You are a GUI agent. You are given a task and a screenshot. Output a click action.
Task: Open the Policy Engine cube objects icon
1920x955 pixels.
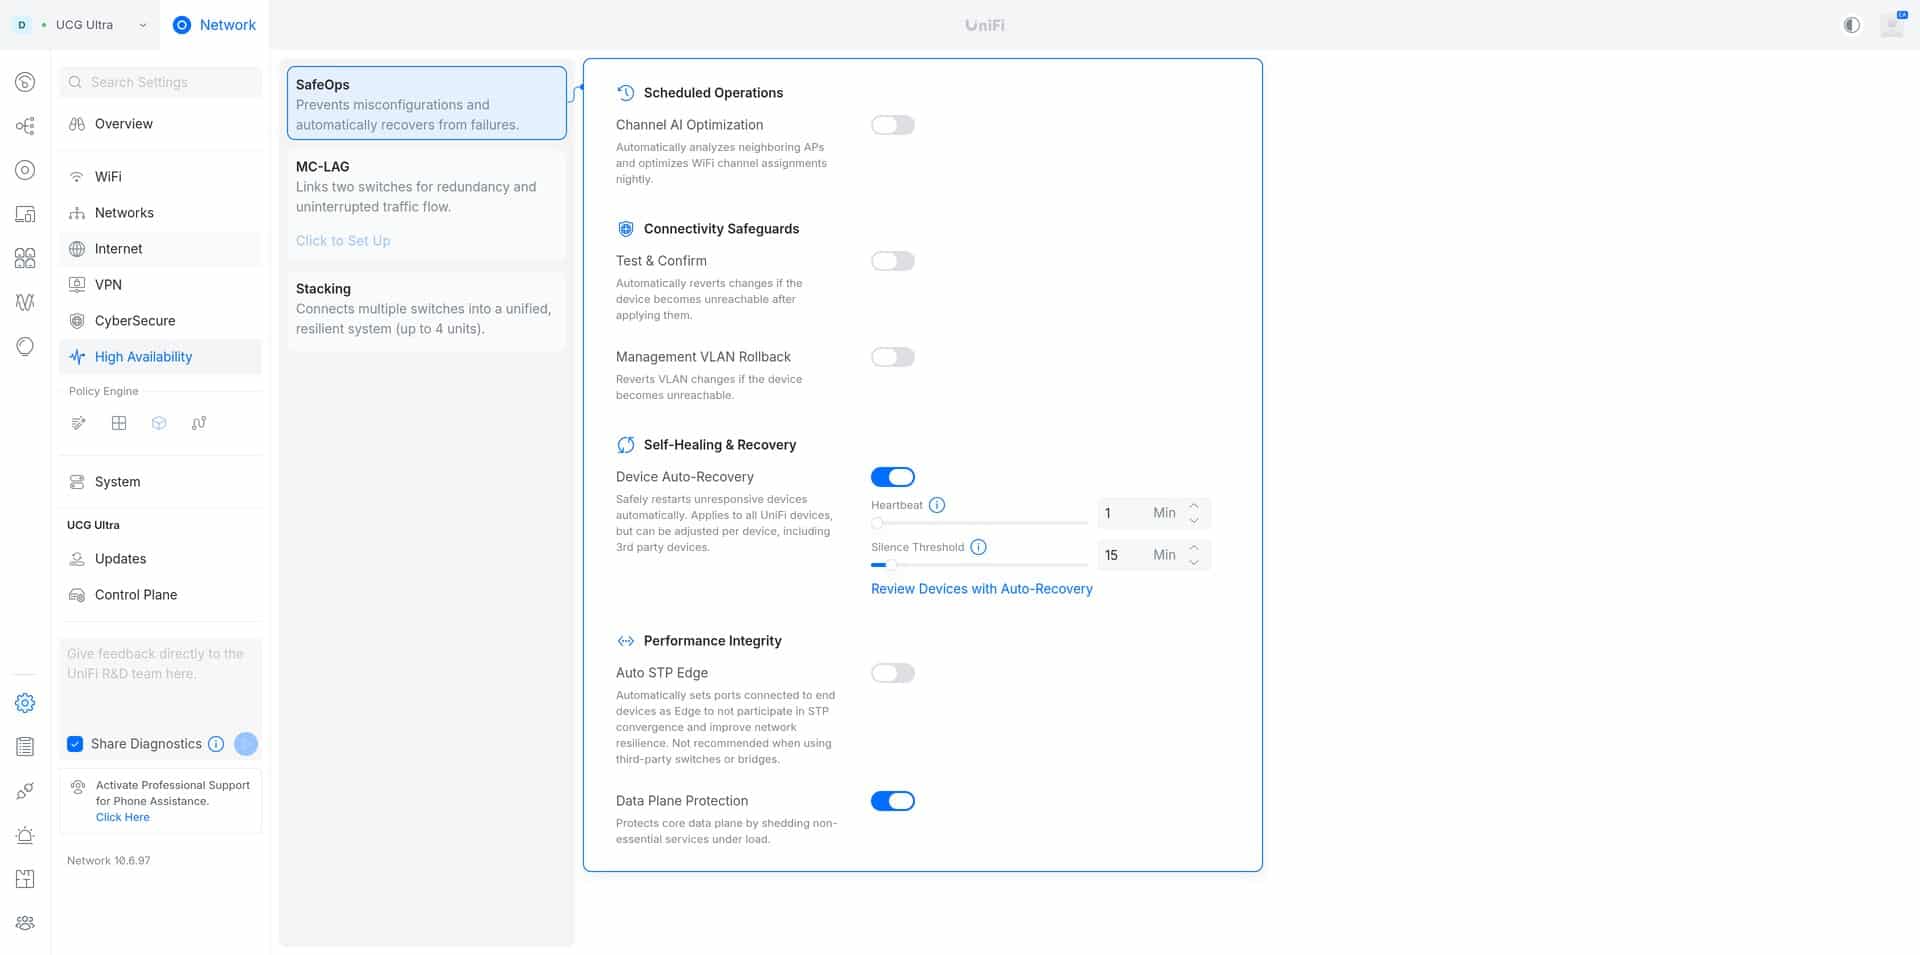click(159, 423)
